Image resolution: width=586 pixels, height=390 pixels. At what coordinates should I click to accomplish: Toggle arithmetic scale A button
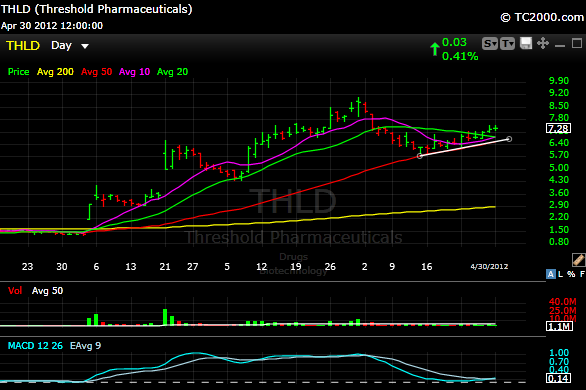[550, 274]
